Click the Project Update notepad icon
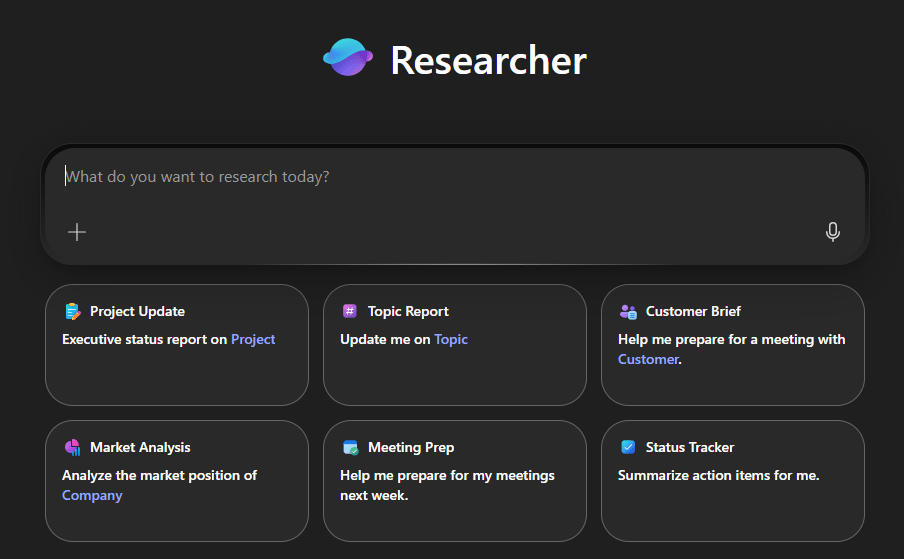 pos(72,311)
